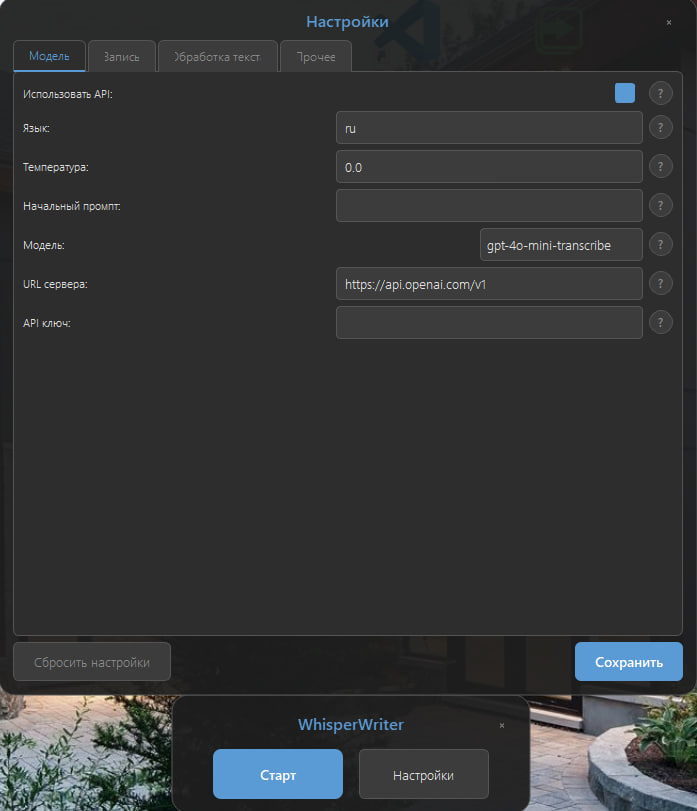Click the Настройки button in WhisperWriter window
This screenshot has width=697, height=811.
point(423,775)
